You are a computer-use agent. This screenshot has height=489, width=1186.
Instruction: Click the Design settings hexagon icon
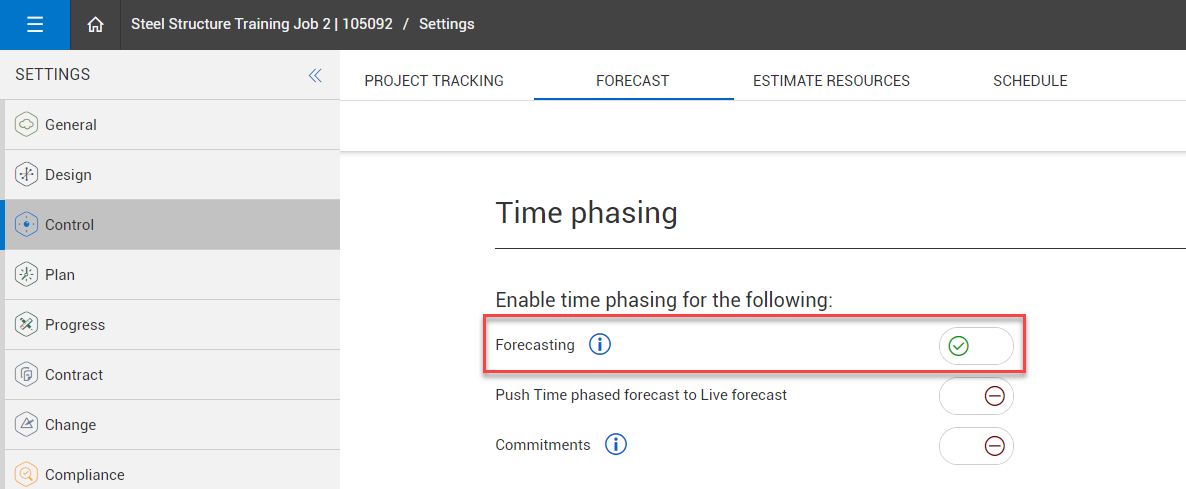27,175
